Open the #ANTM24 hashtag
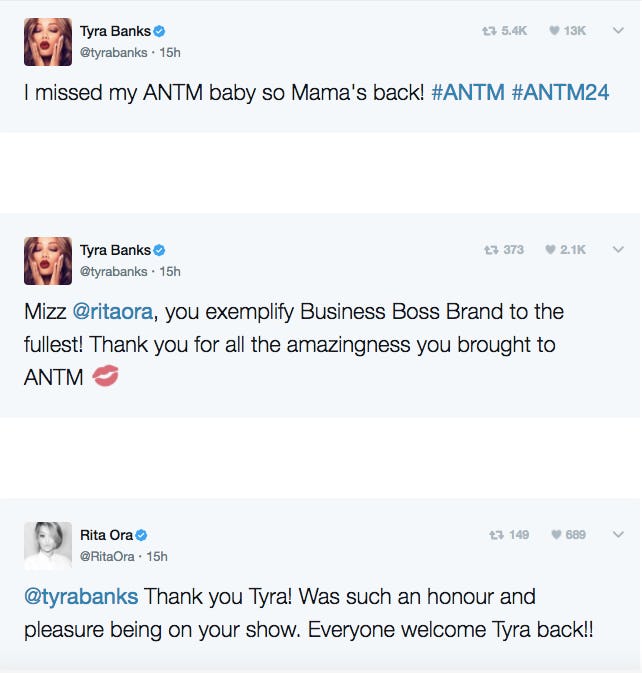 560,92
